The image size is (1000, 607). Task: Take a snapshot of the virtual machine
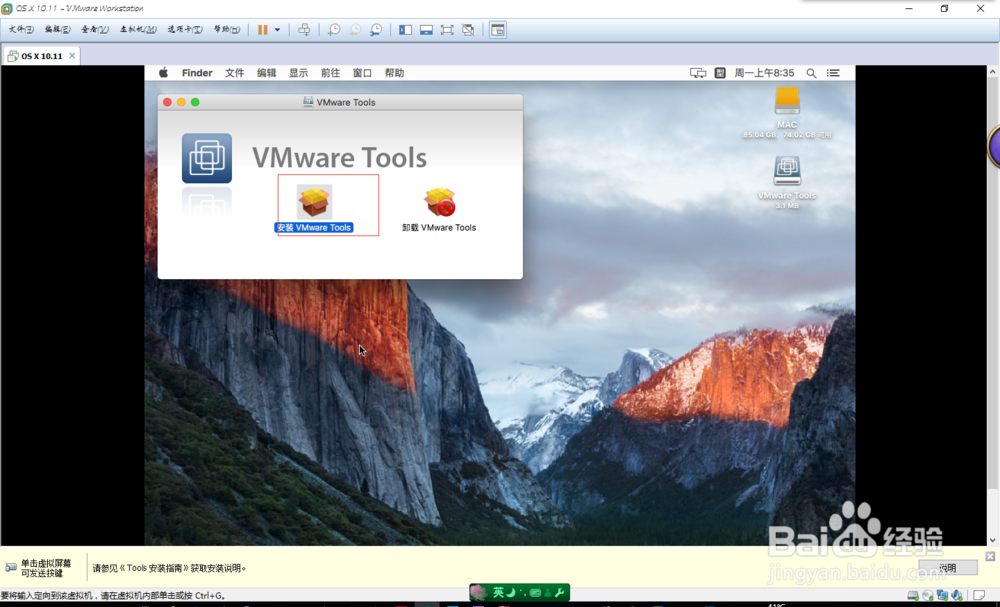click(334, 29)
